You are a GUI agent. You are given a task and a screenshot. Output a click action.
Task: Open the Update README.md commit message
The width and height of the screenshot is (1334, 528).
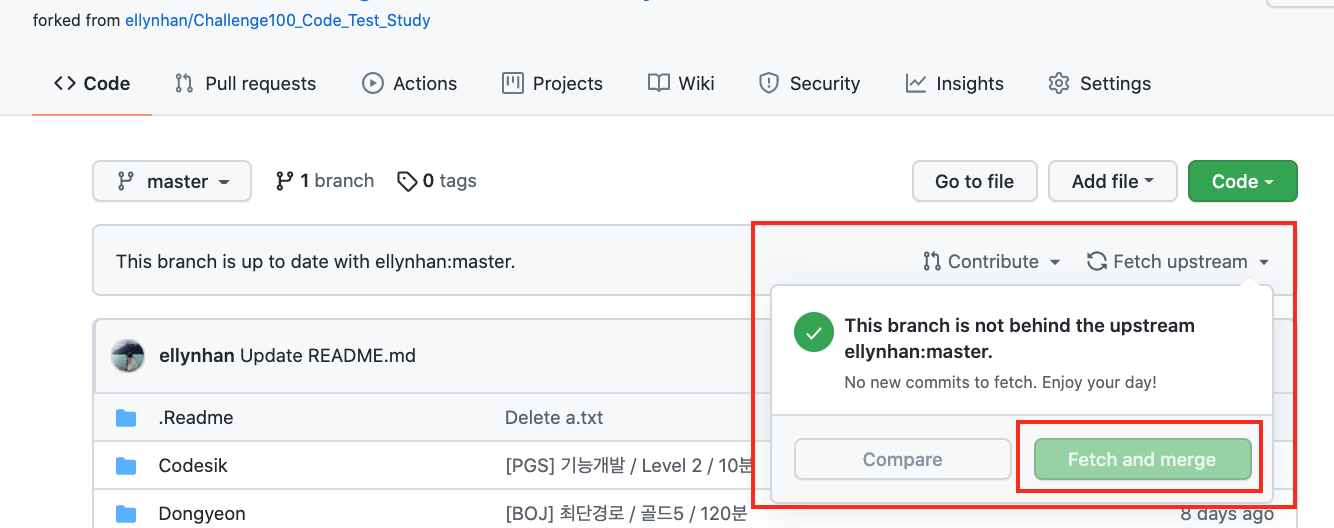coord(328,355)
